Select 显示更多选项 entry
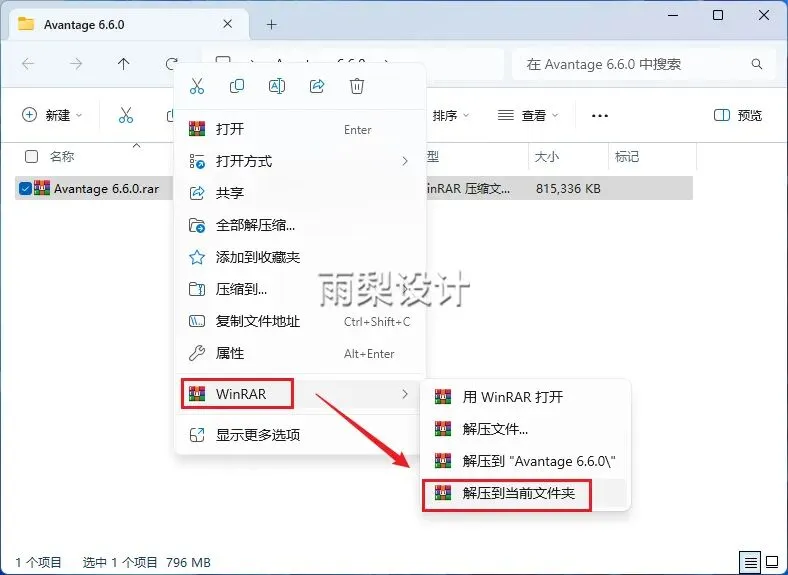788x575 pixels. [x=300, y=435]
